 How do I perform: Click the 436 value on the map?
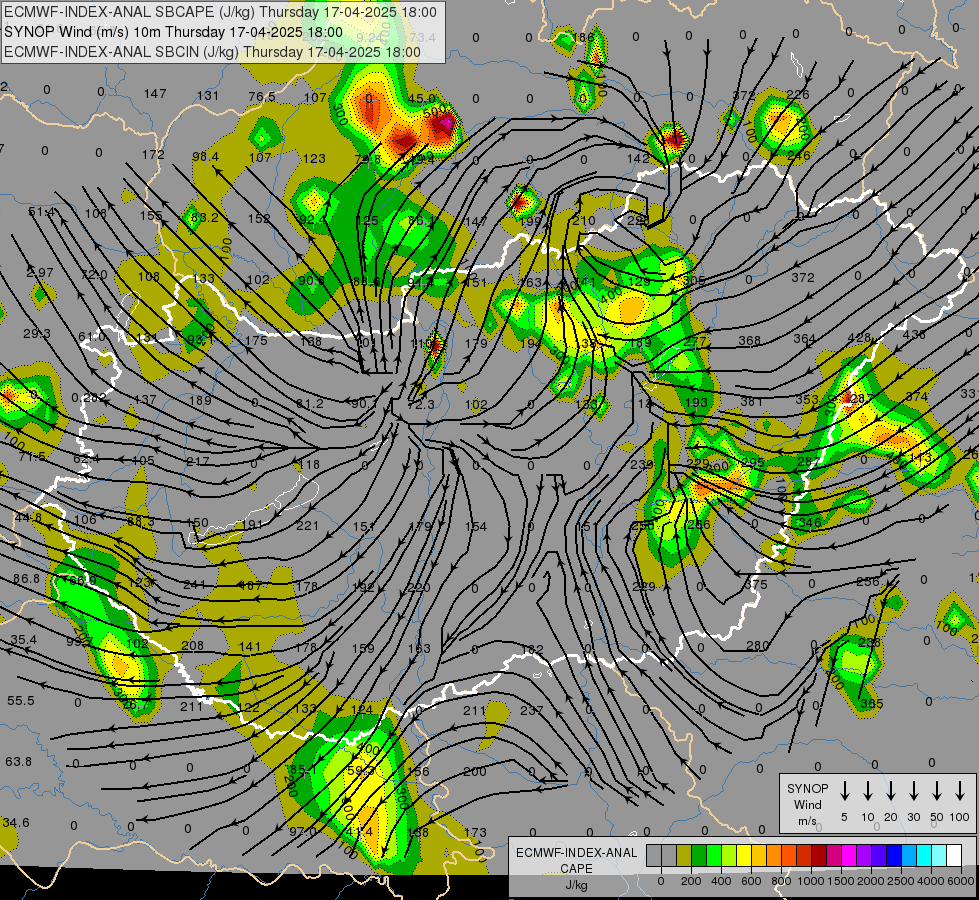pos(914,334)
